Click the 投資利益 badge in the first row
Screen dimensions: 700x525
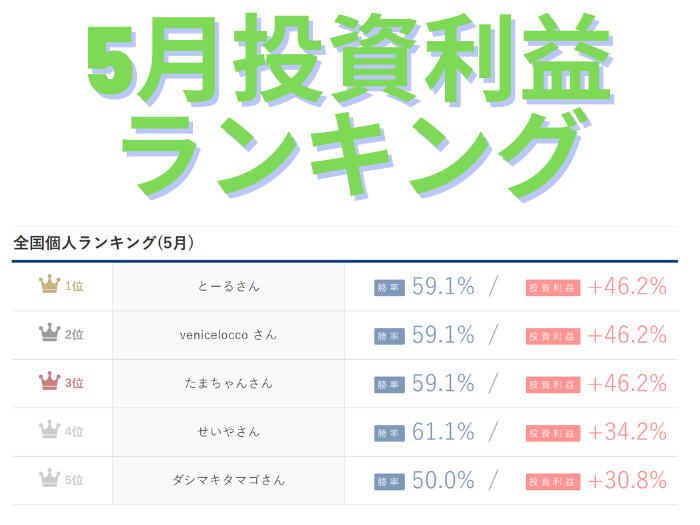pos(553,288)
